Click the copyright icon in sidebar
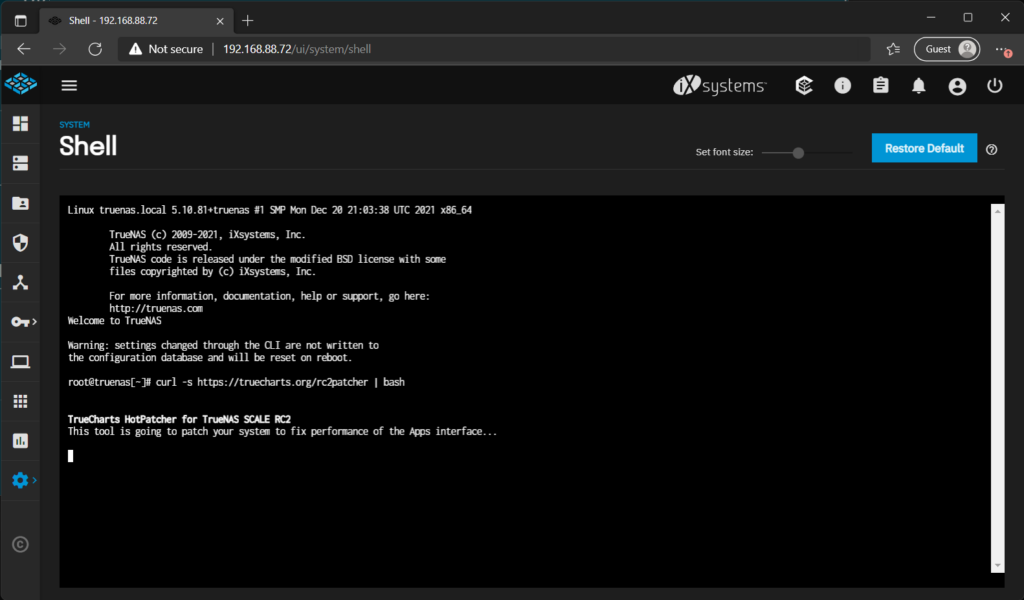 click(x=20, y=544)
